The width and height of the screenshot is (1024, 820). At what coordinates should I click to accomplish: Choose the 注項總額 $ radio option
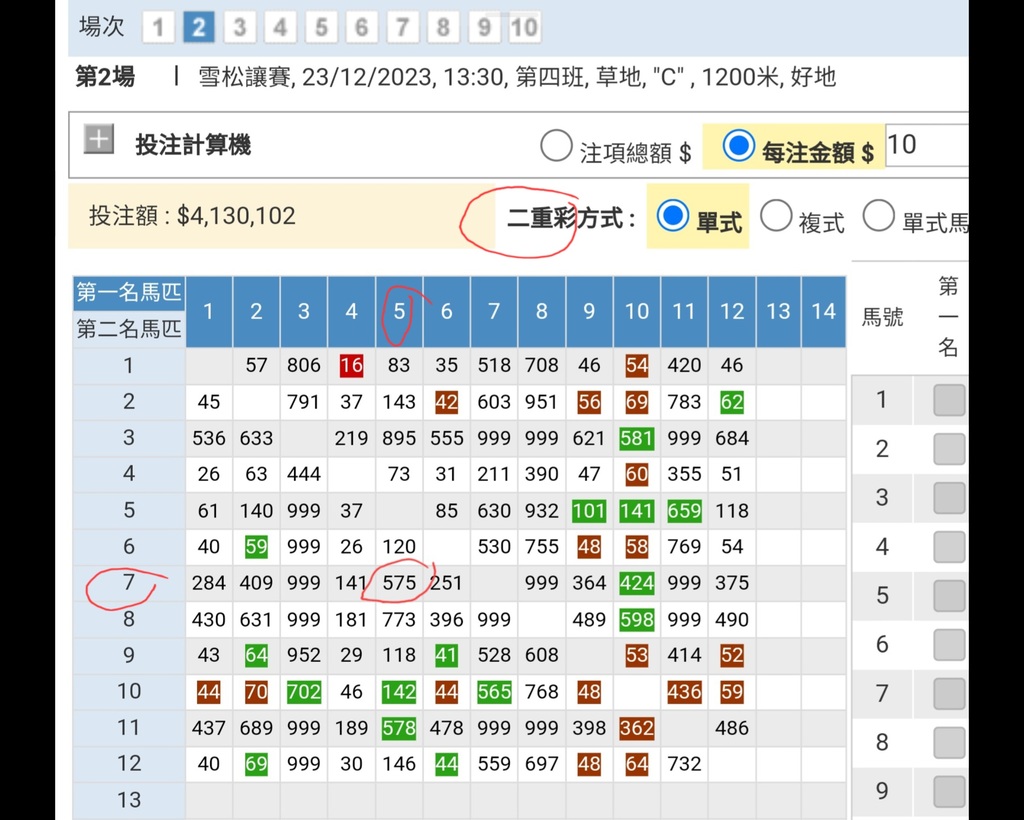556,147
